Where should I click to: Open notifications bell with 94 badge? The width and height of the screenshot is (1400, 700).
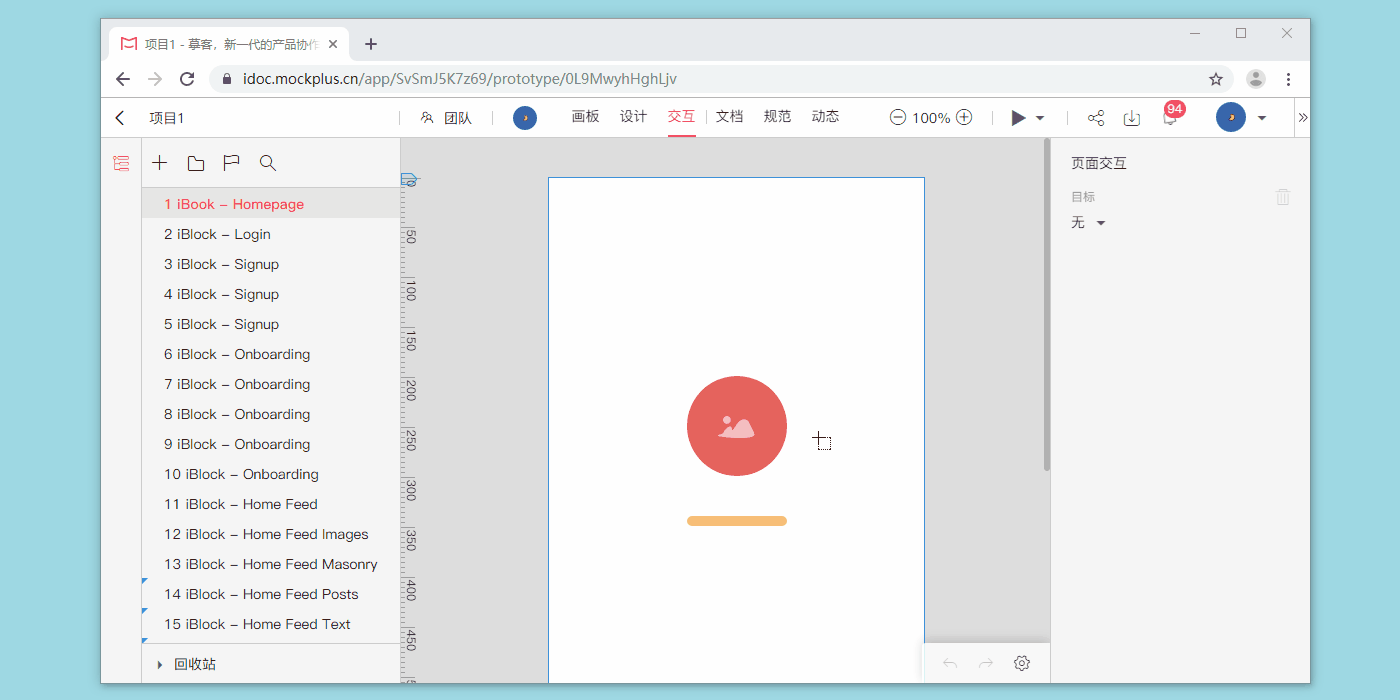1169,117
